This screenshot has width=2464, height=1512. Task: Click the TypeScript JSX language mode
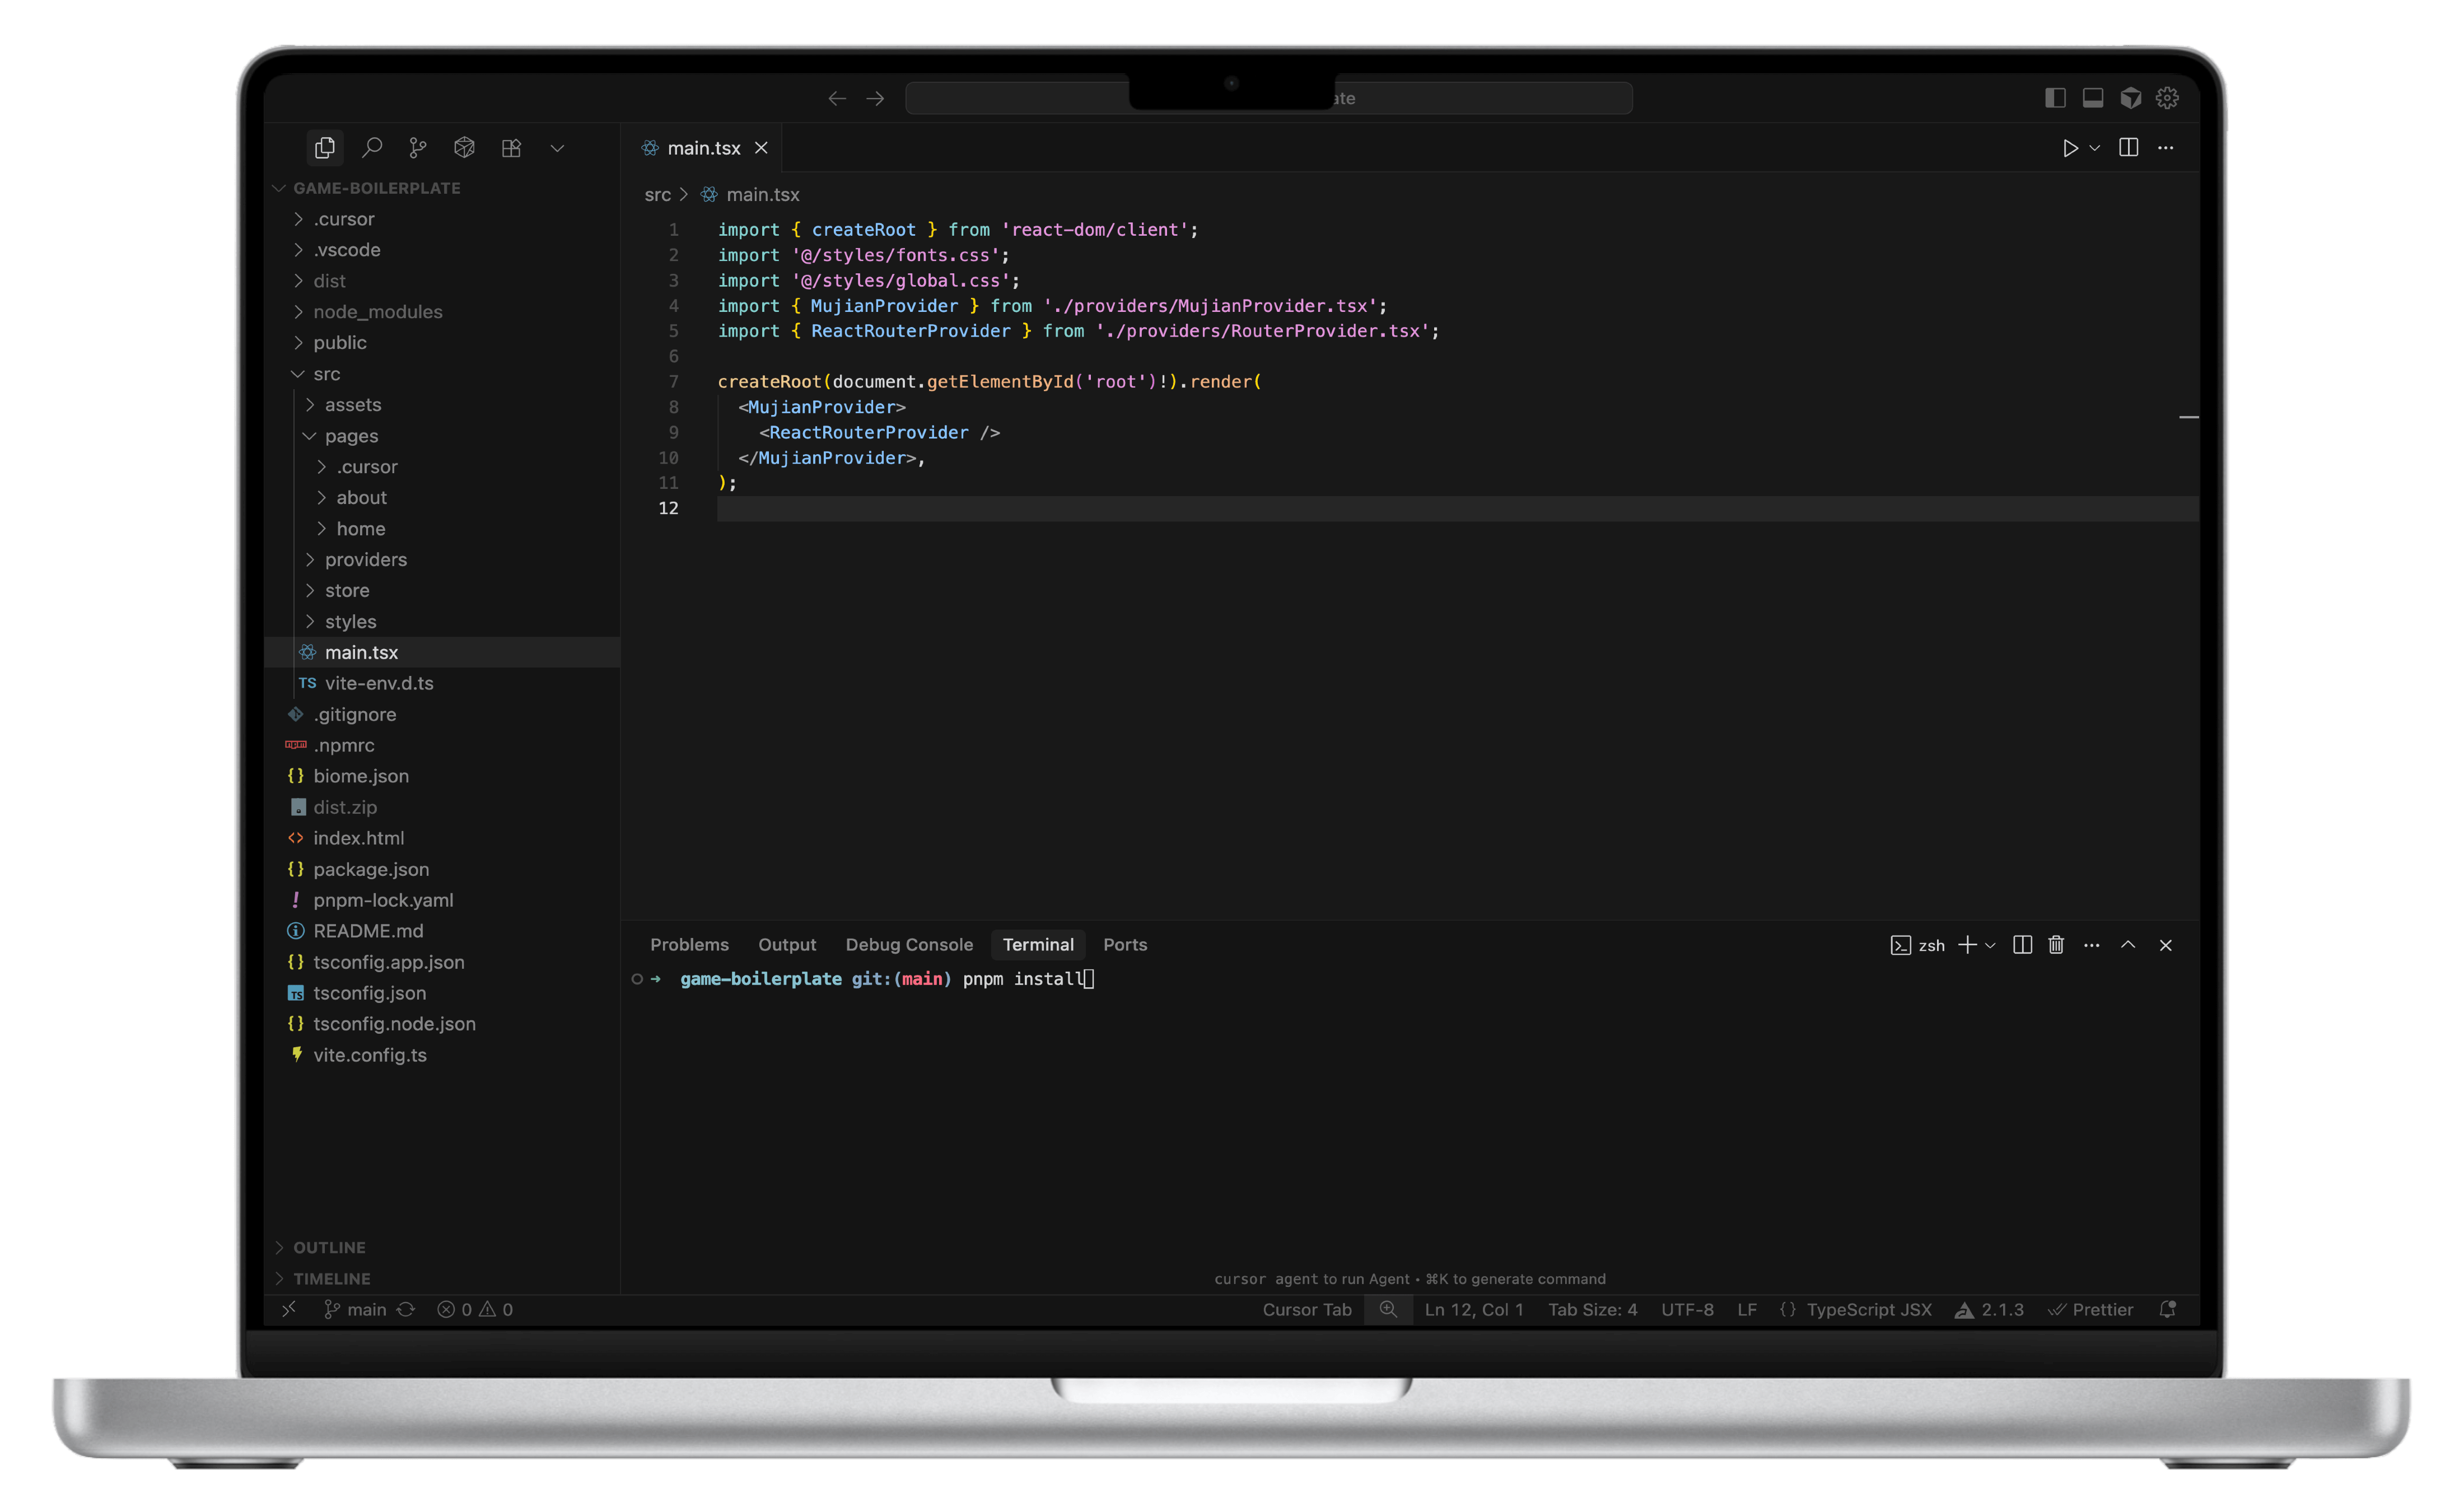pos(1868,1310)
